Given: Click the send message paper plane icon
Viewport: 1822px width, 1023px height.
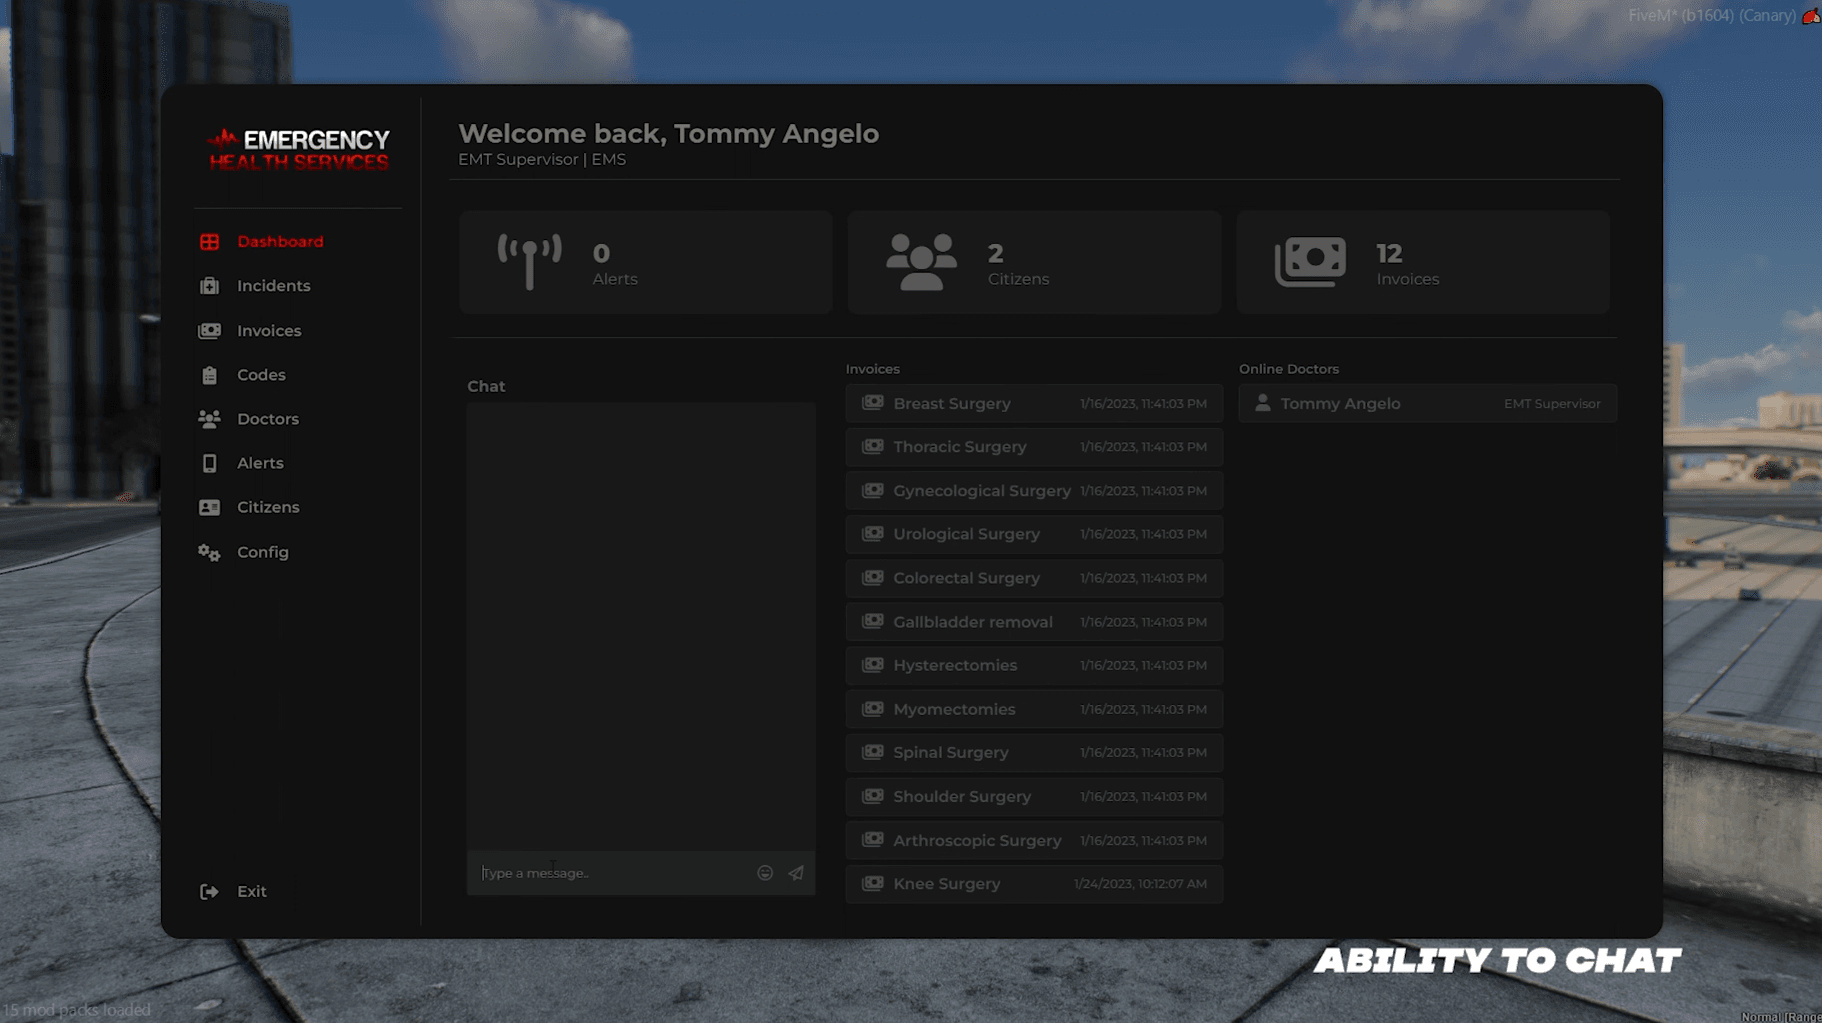Looking at the screenshot, I should tap(796, 873).
